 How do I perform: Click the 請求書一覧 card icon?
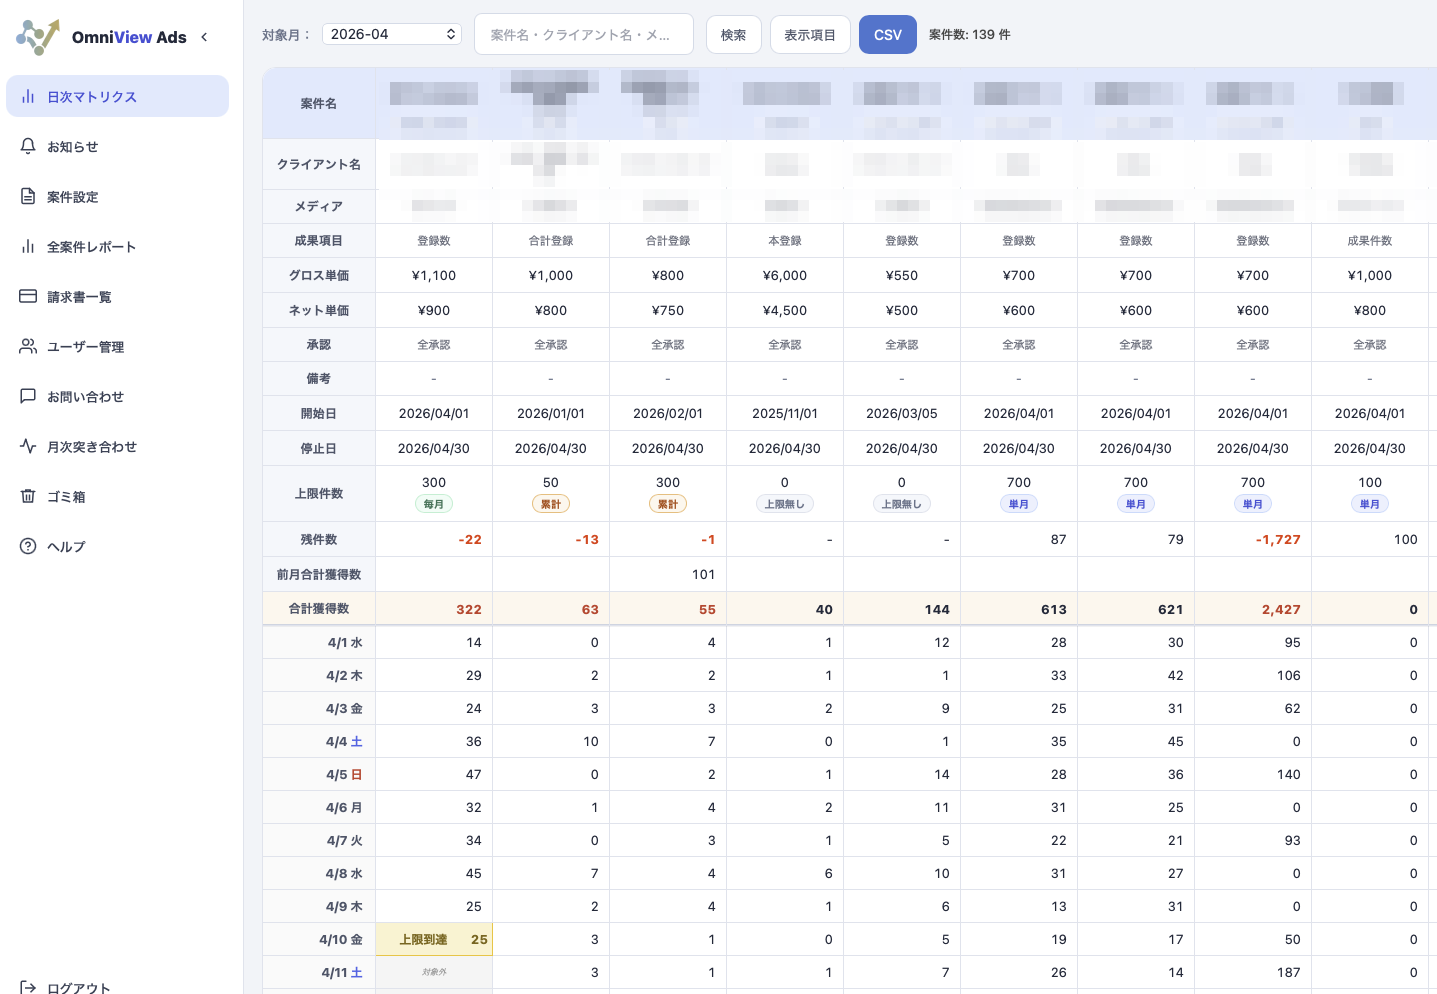coord(28,296)
